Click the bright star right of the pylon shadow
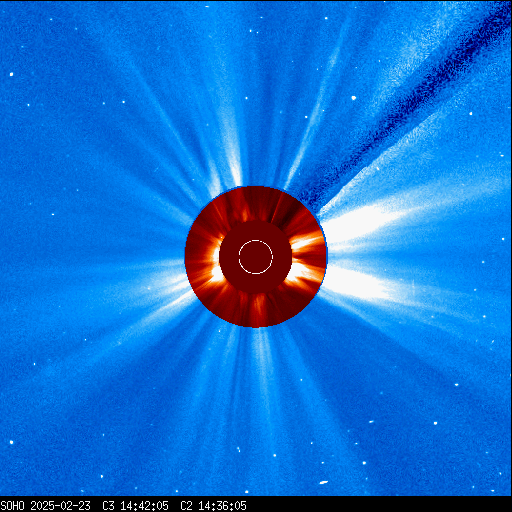512x512 pixels. [x=353, y=98]
